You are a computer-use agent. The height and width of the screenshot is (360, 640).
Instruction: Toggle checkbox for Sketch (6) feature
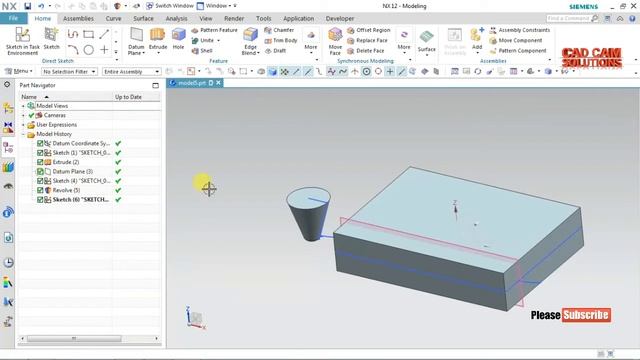40,200
